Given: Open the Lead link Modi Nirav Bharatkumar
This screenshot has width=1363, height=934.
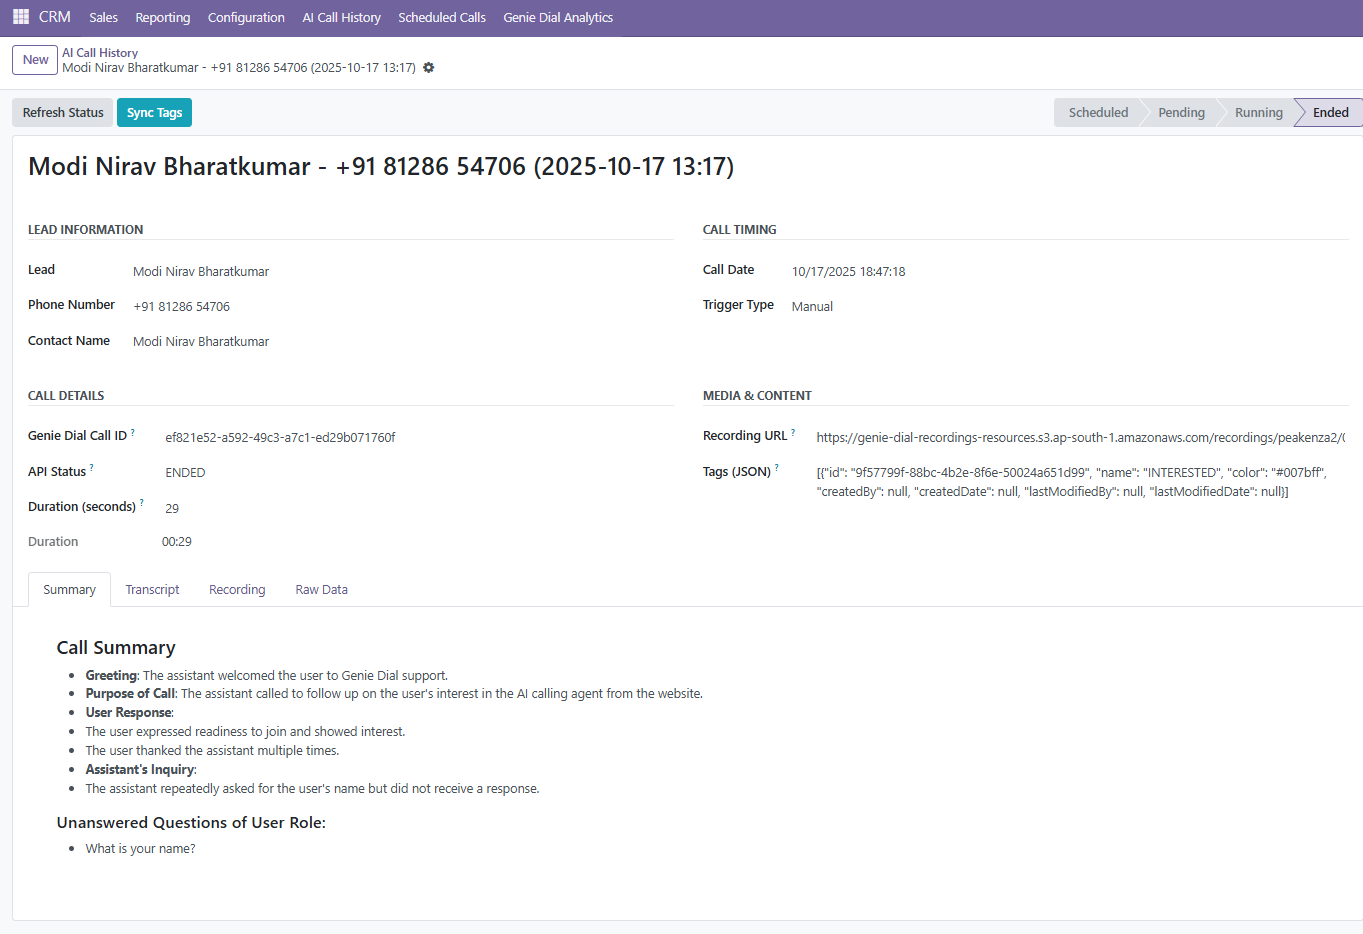Looking at the screenshot, I should pos(201,272).
